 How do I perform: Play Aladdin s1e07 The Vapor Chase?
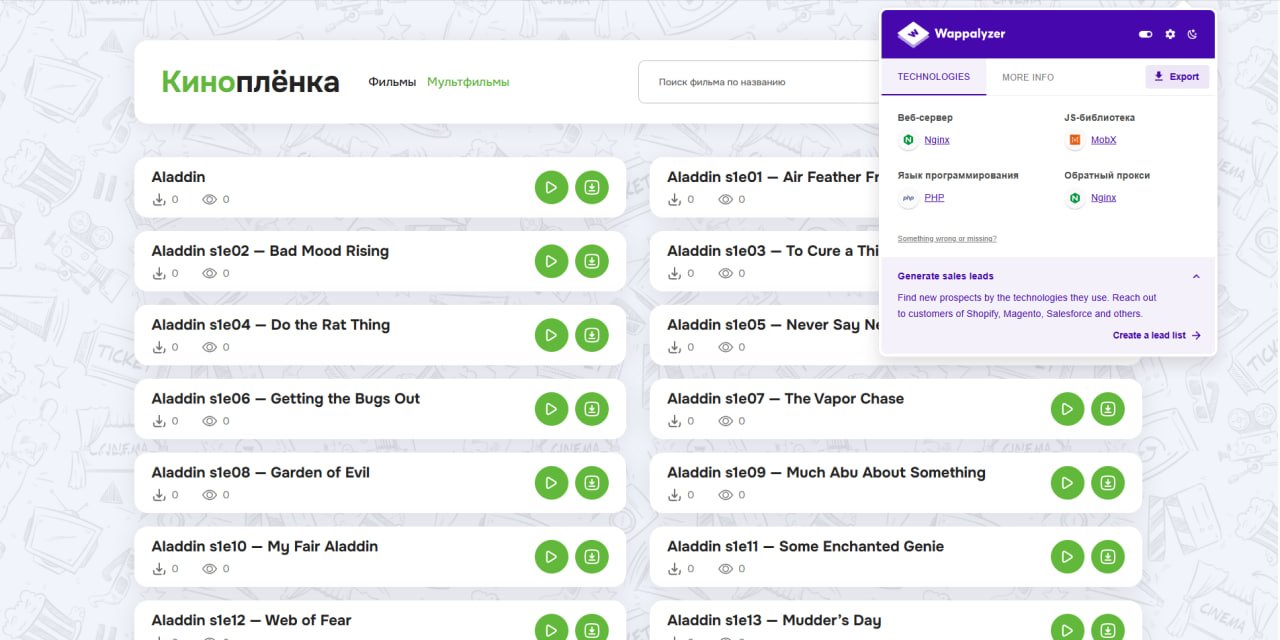pos(1067,409)
